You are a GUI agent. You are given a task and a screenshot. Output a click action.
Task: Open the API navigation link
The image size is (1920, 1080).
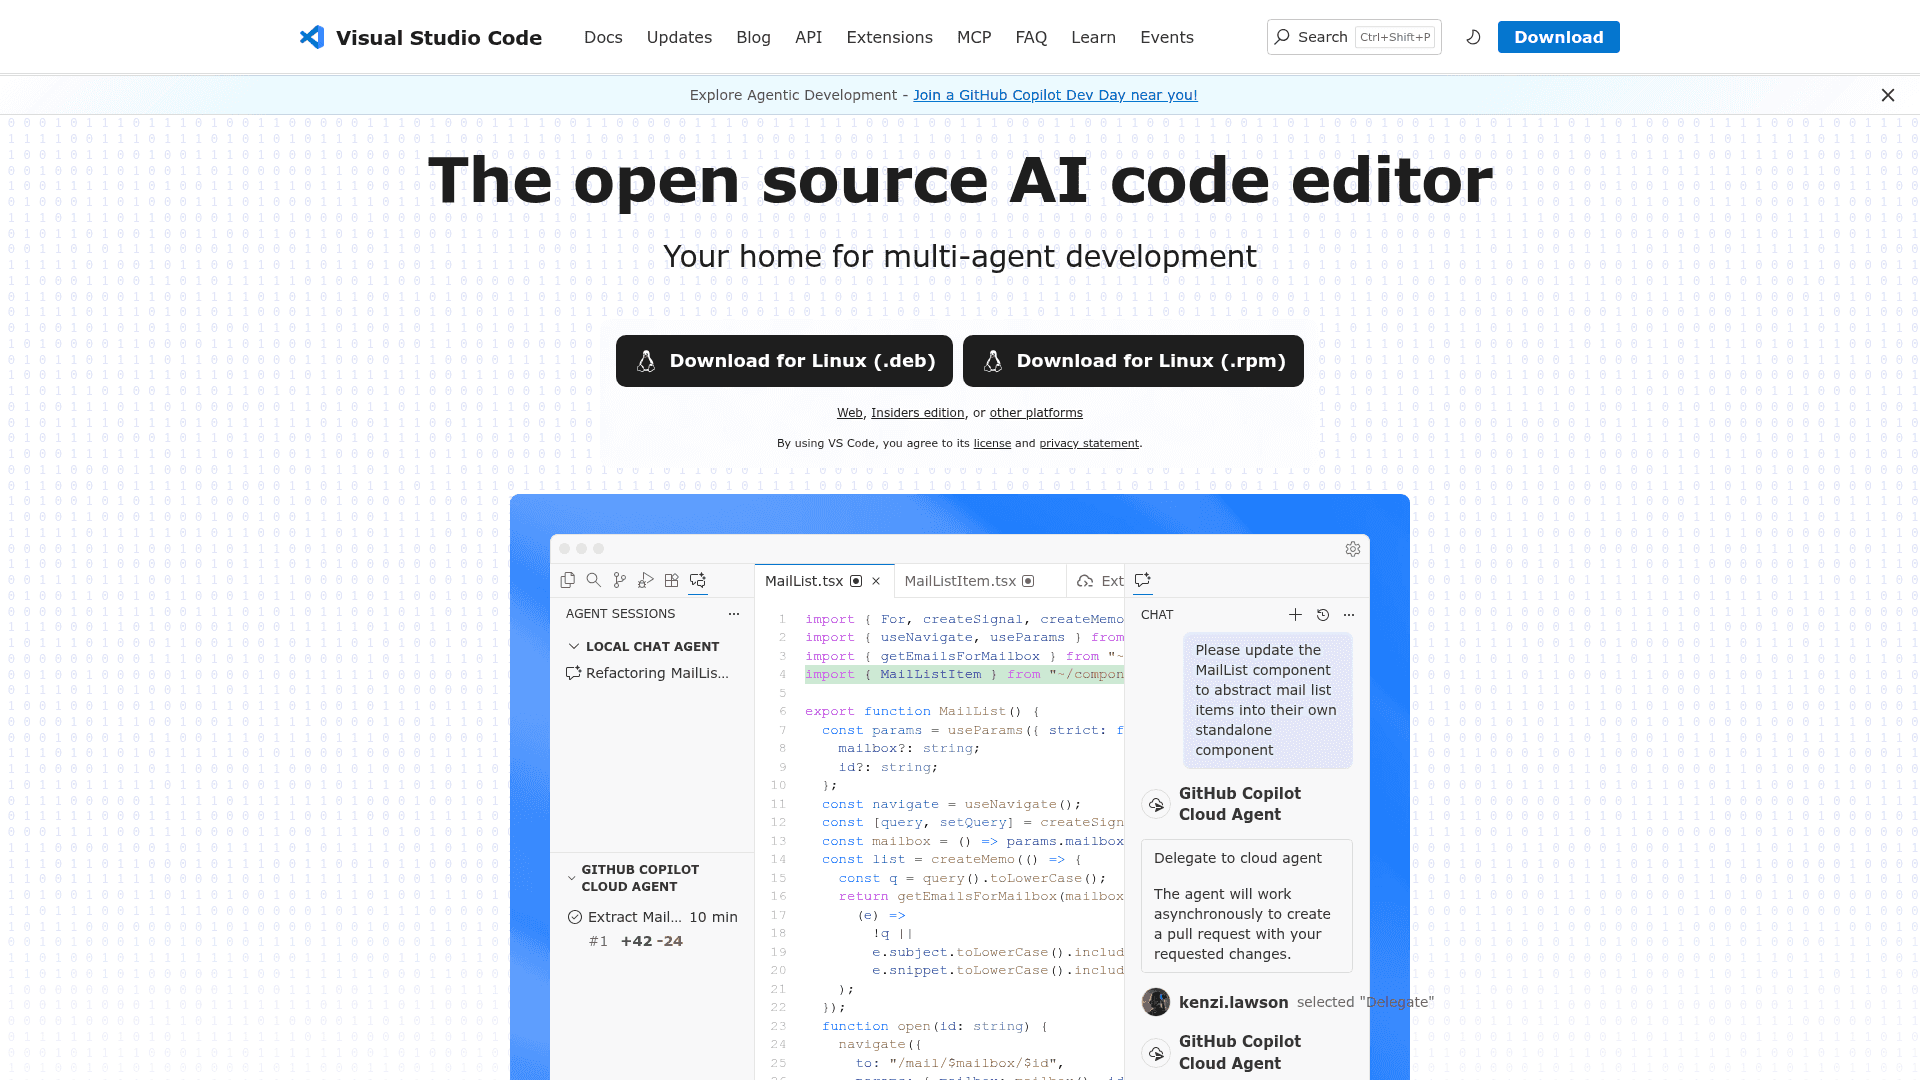pyautogui.click(x=808, y=37)
